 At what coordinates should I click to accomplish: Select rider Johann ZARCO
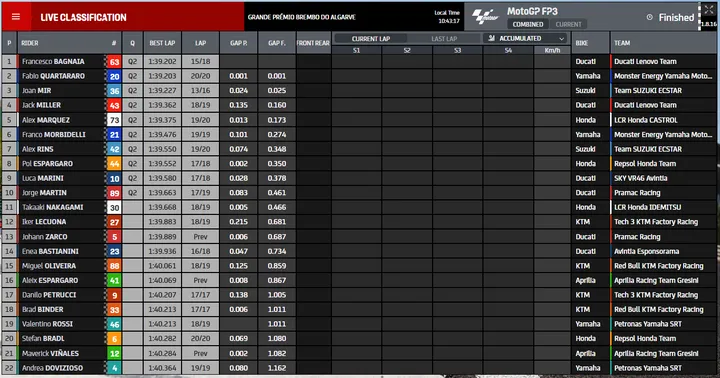click(x=44, y=237)
